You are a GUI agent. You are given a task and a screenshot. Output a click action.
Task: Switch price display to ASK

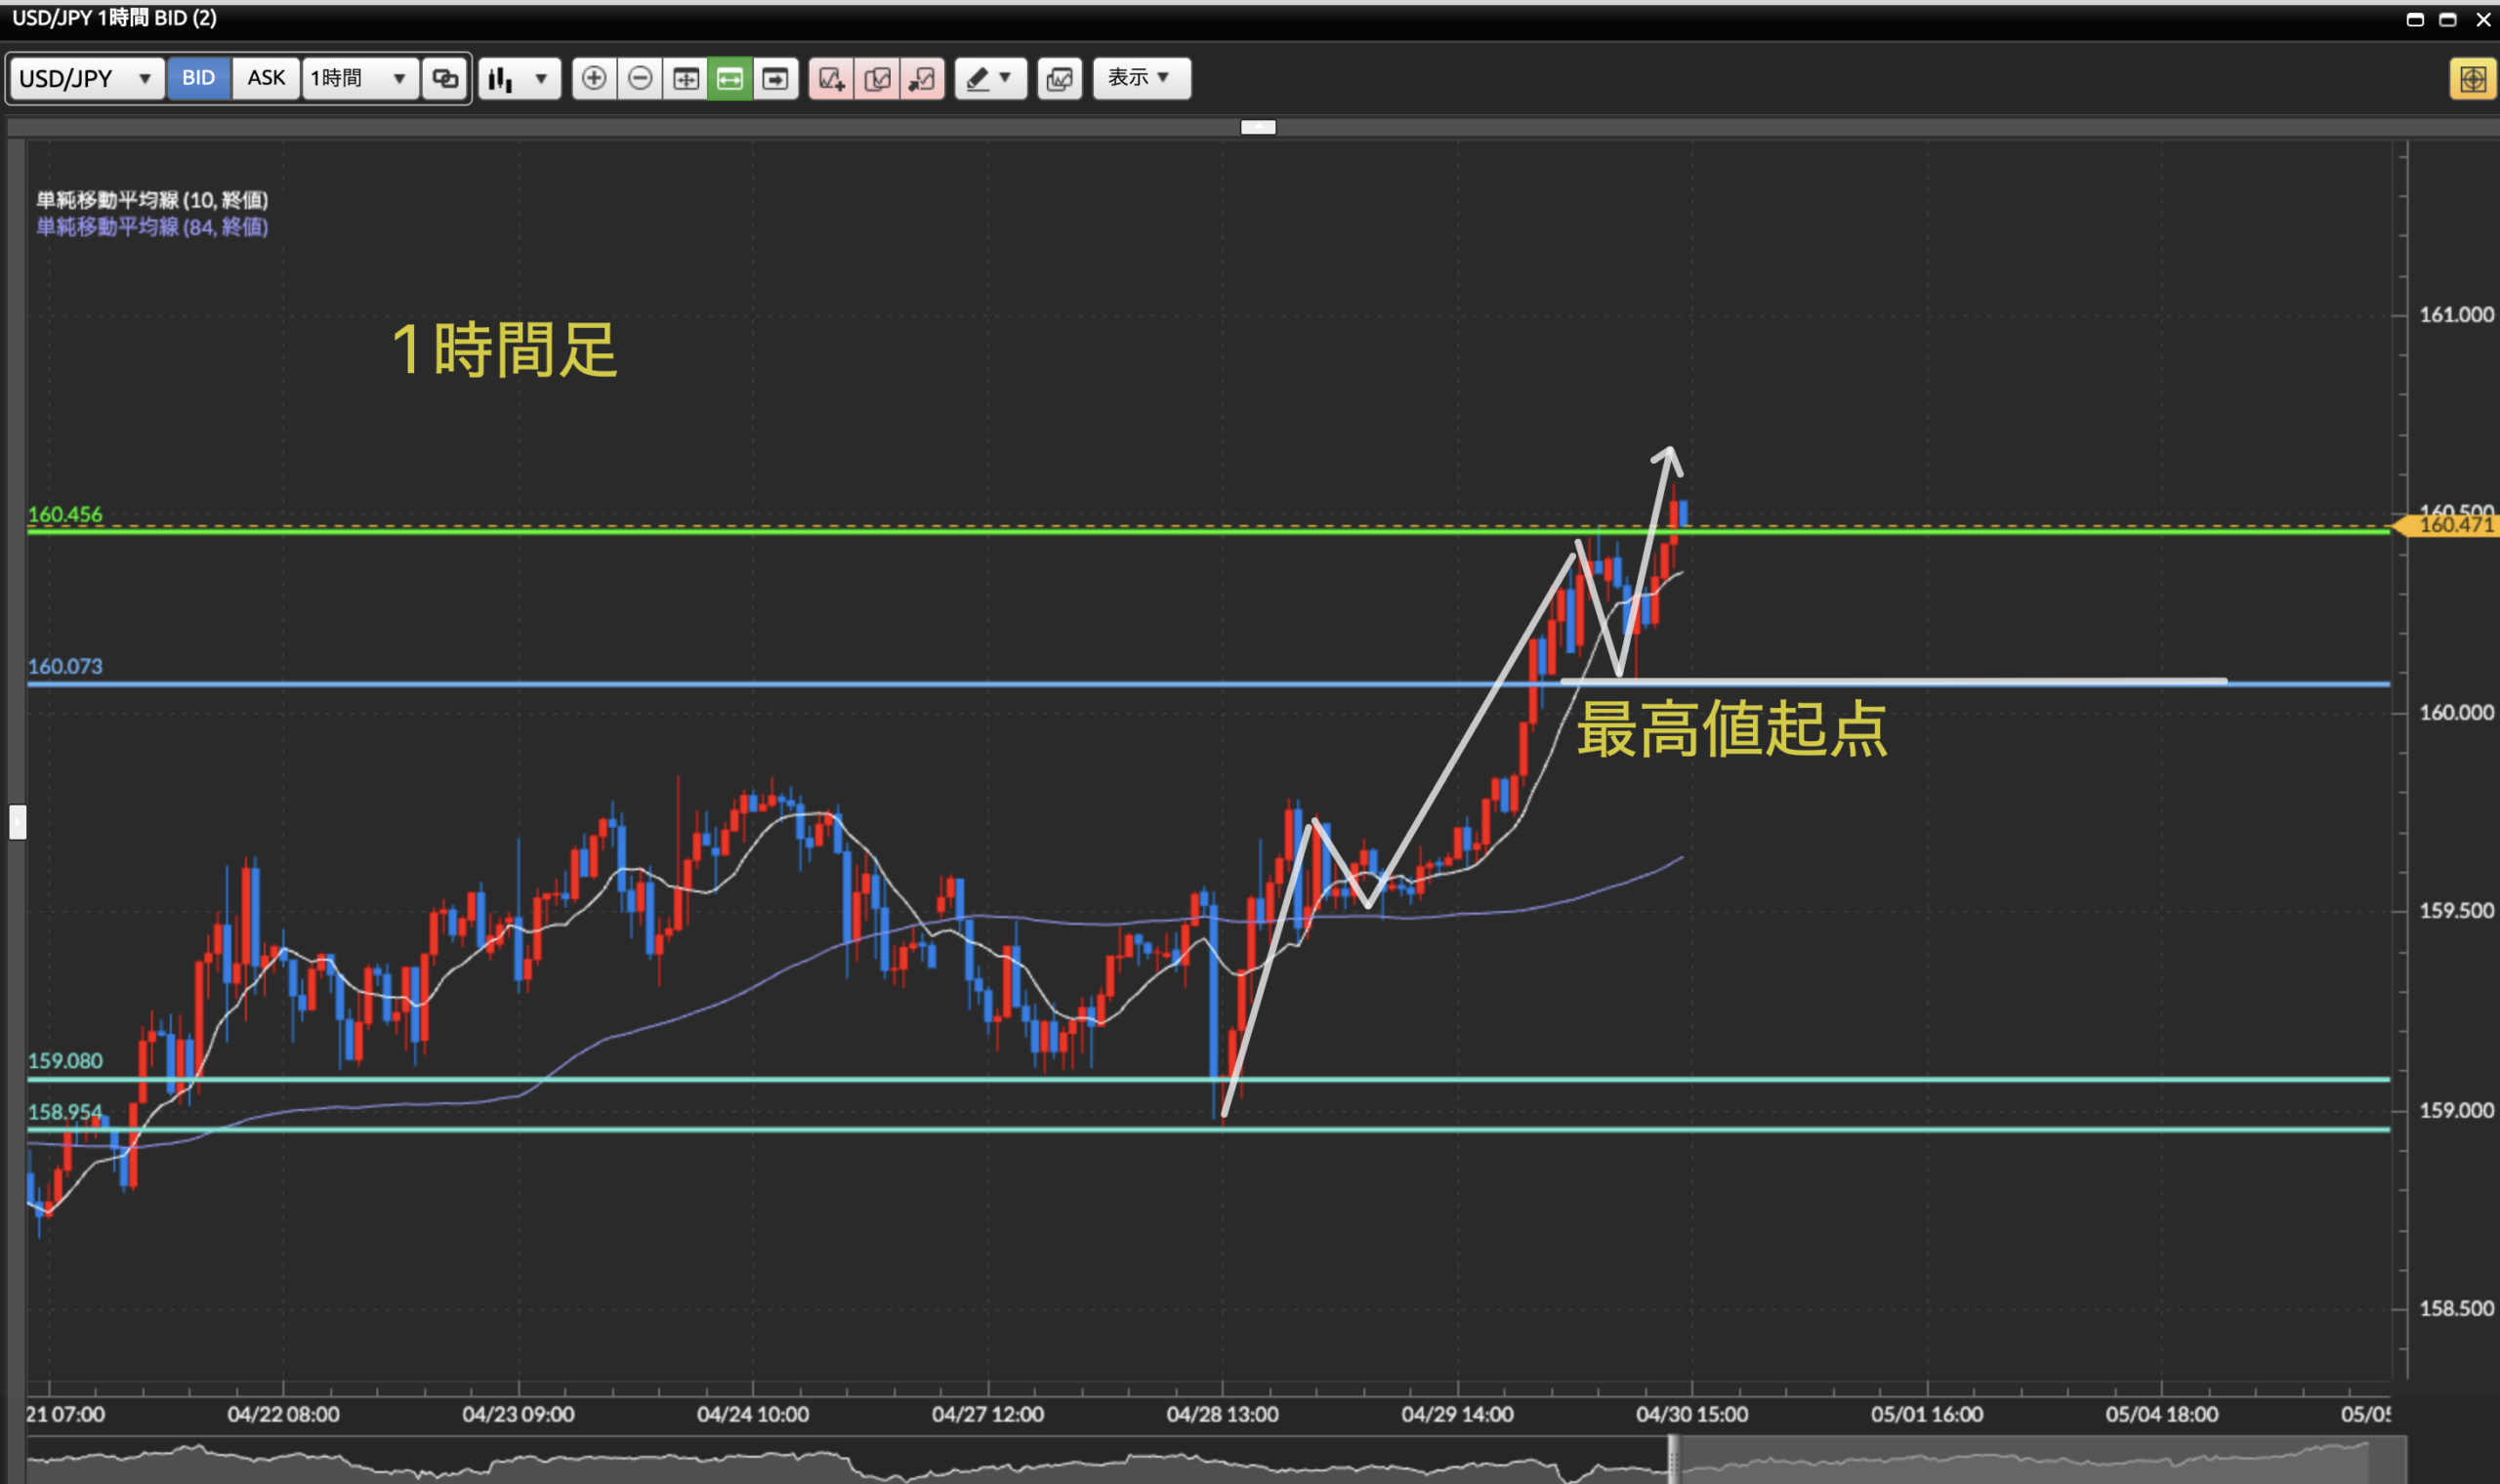(x=266, y=78)
